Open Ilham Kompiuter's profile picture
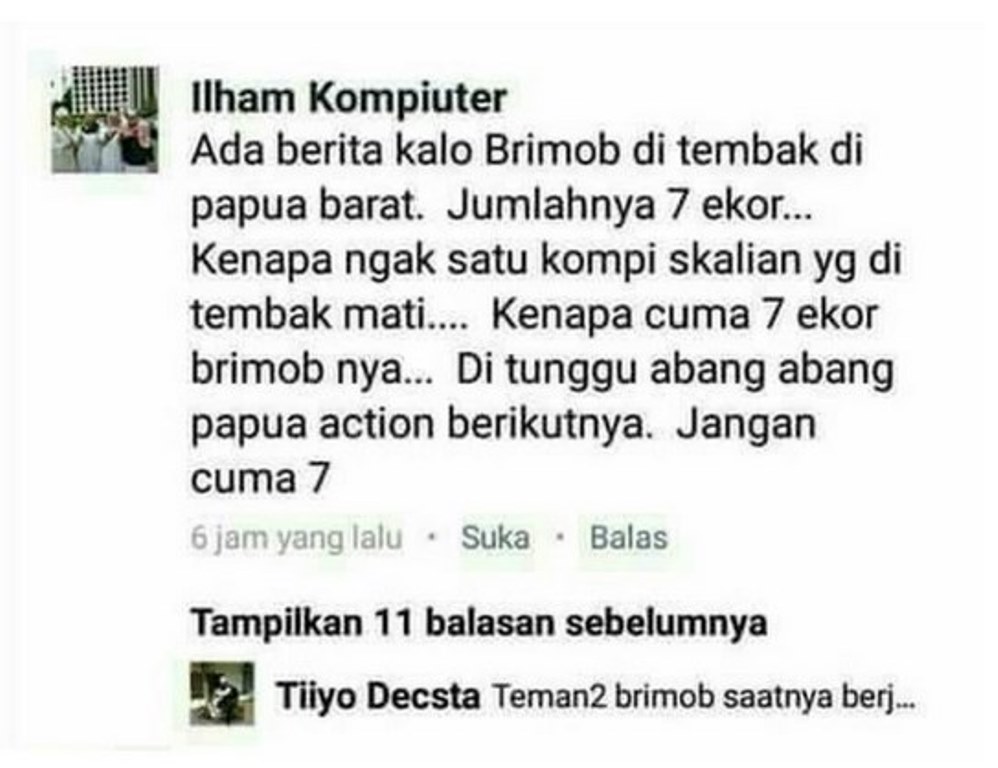The image size is (998, 768). tap(105, 119)
